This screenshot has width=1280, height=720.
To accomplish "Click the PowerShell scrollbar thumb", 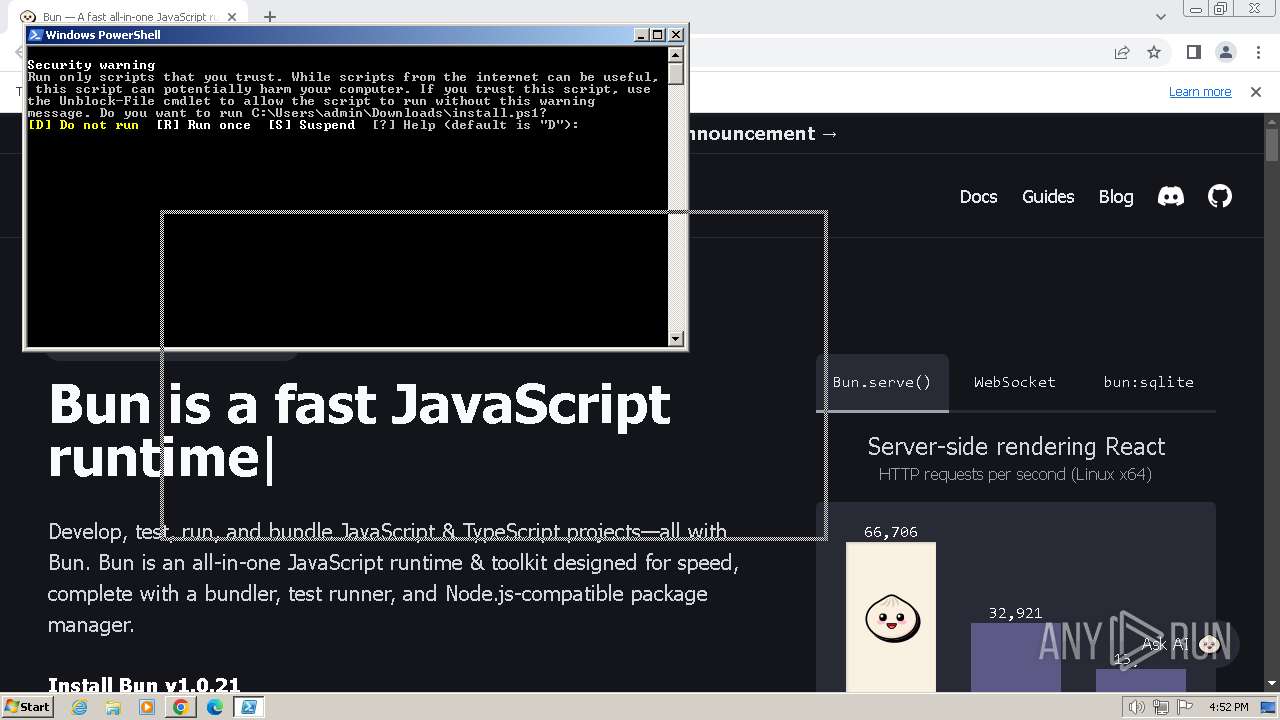I will click(x=677, y=74).
